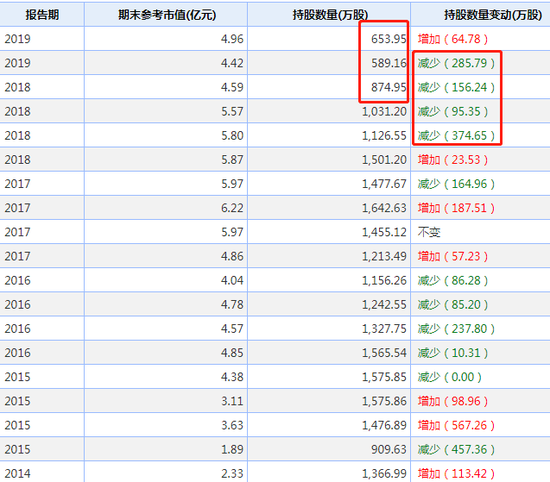
Task: Select the change entry 减少 (164.96)
Action: click(456, 184)
